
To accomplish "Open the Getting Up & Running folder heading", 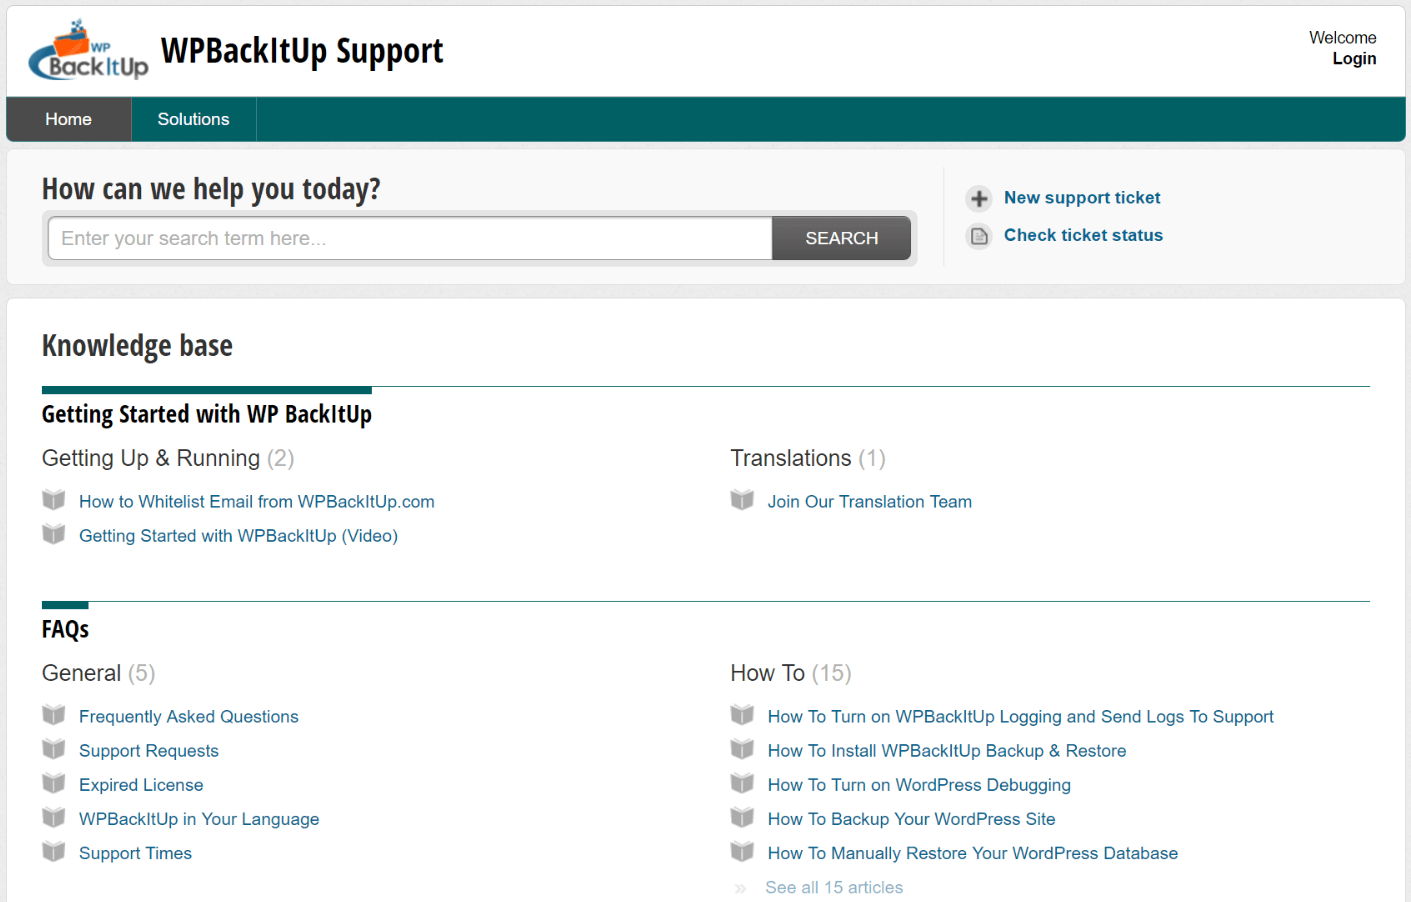I will point(151,458).
